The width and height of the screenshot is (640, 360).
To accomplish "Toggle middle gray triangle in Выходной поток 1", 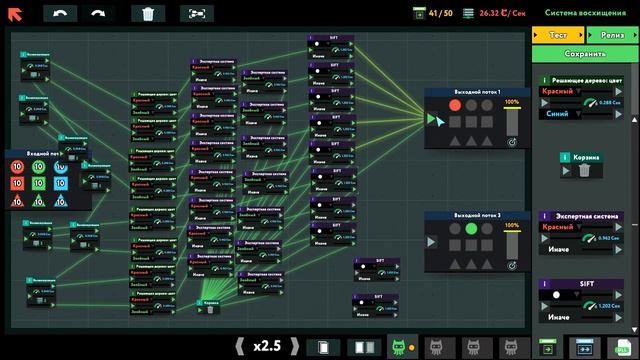I will (471, 141).
